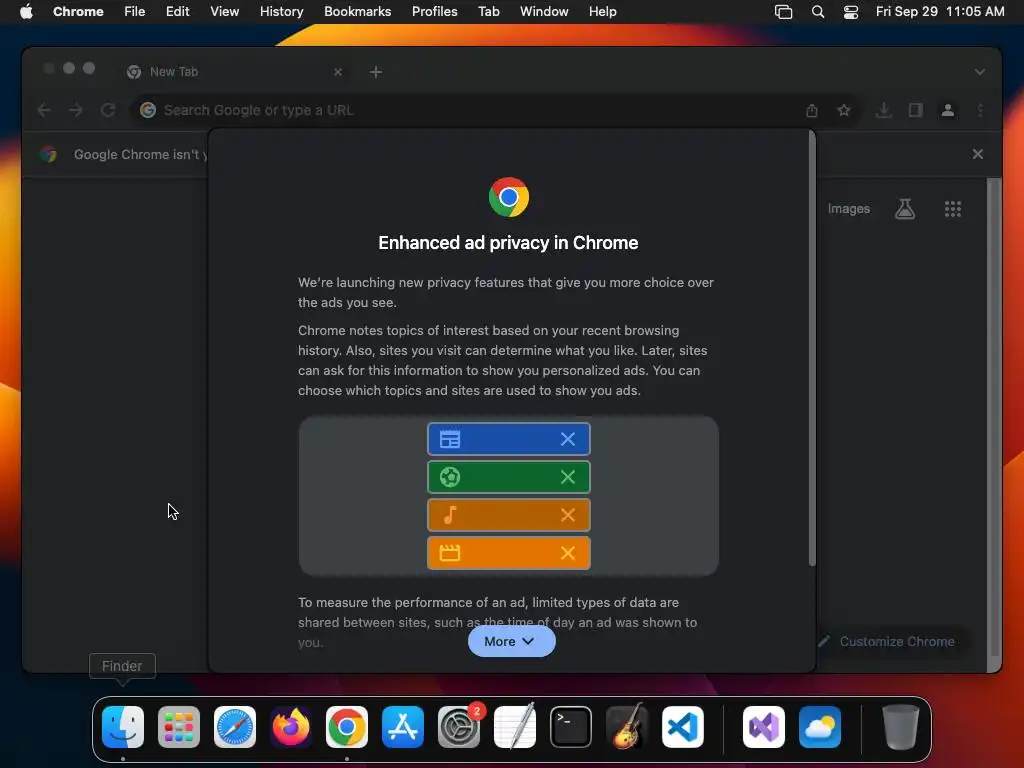Viewport: 1024px width, 768px height.
Task: Open the Chrome application menu
Action: tap(78, 11)
